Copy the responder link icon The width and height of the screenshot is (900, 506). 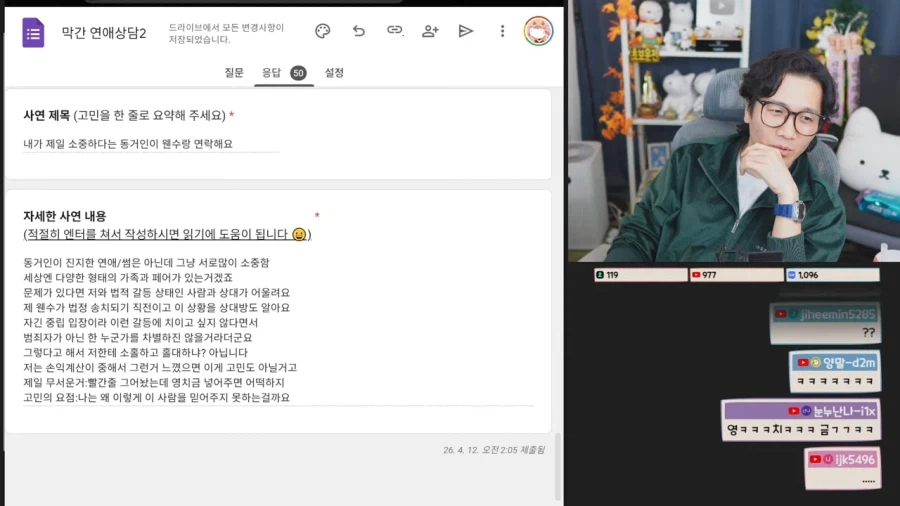point(394,30)
